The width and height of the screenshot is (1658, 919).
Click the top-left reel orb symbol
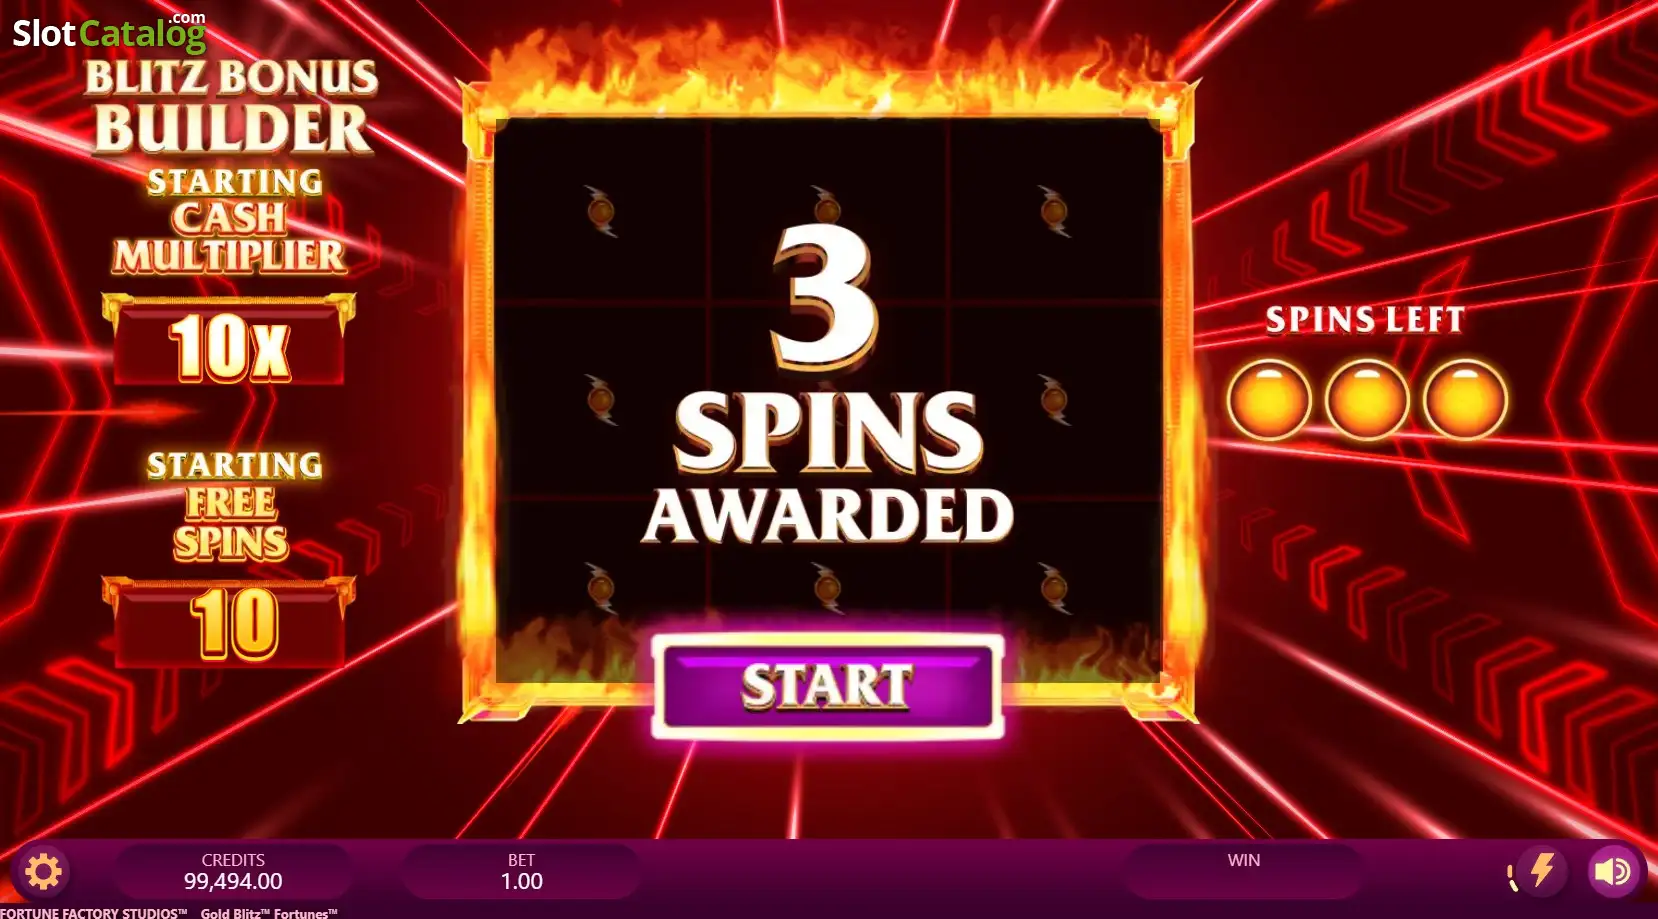(x=601, y=211)
